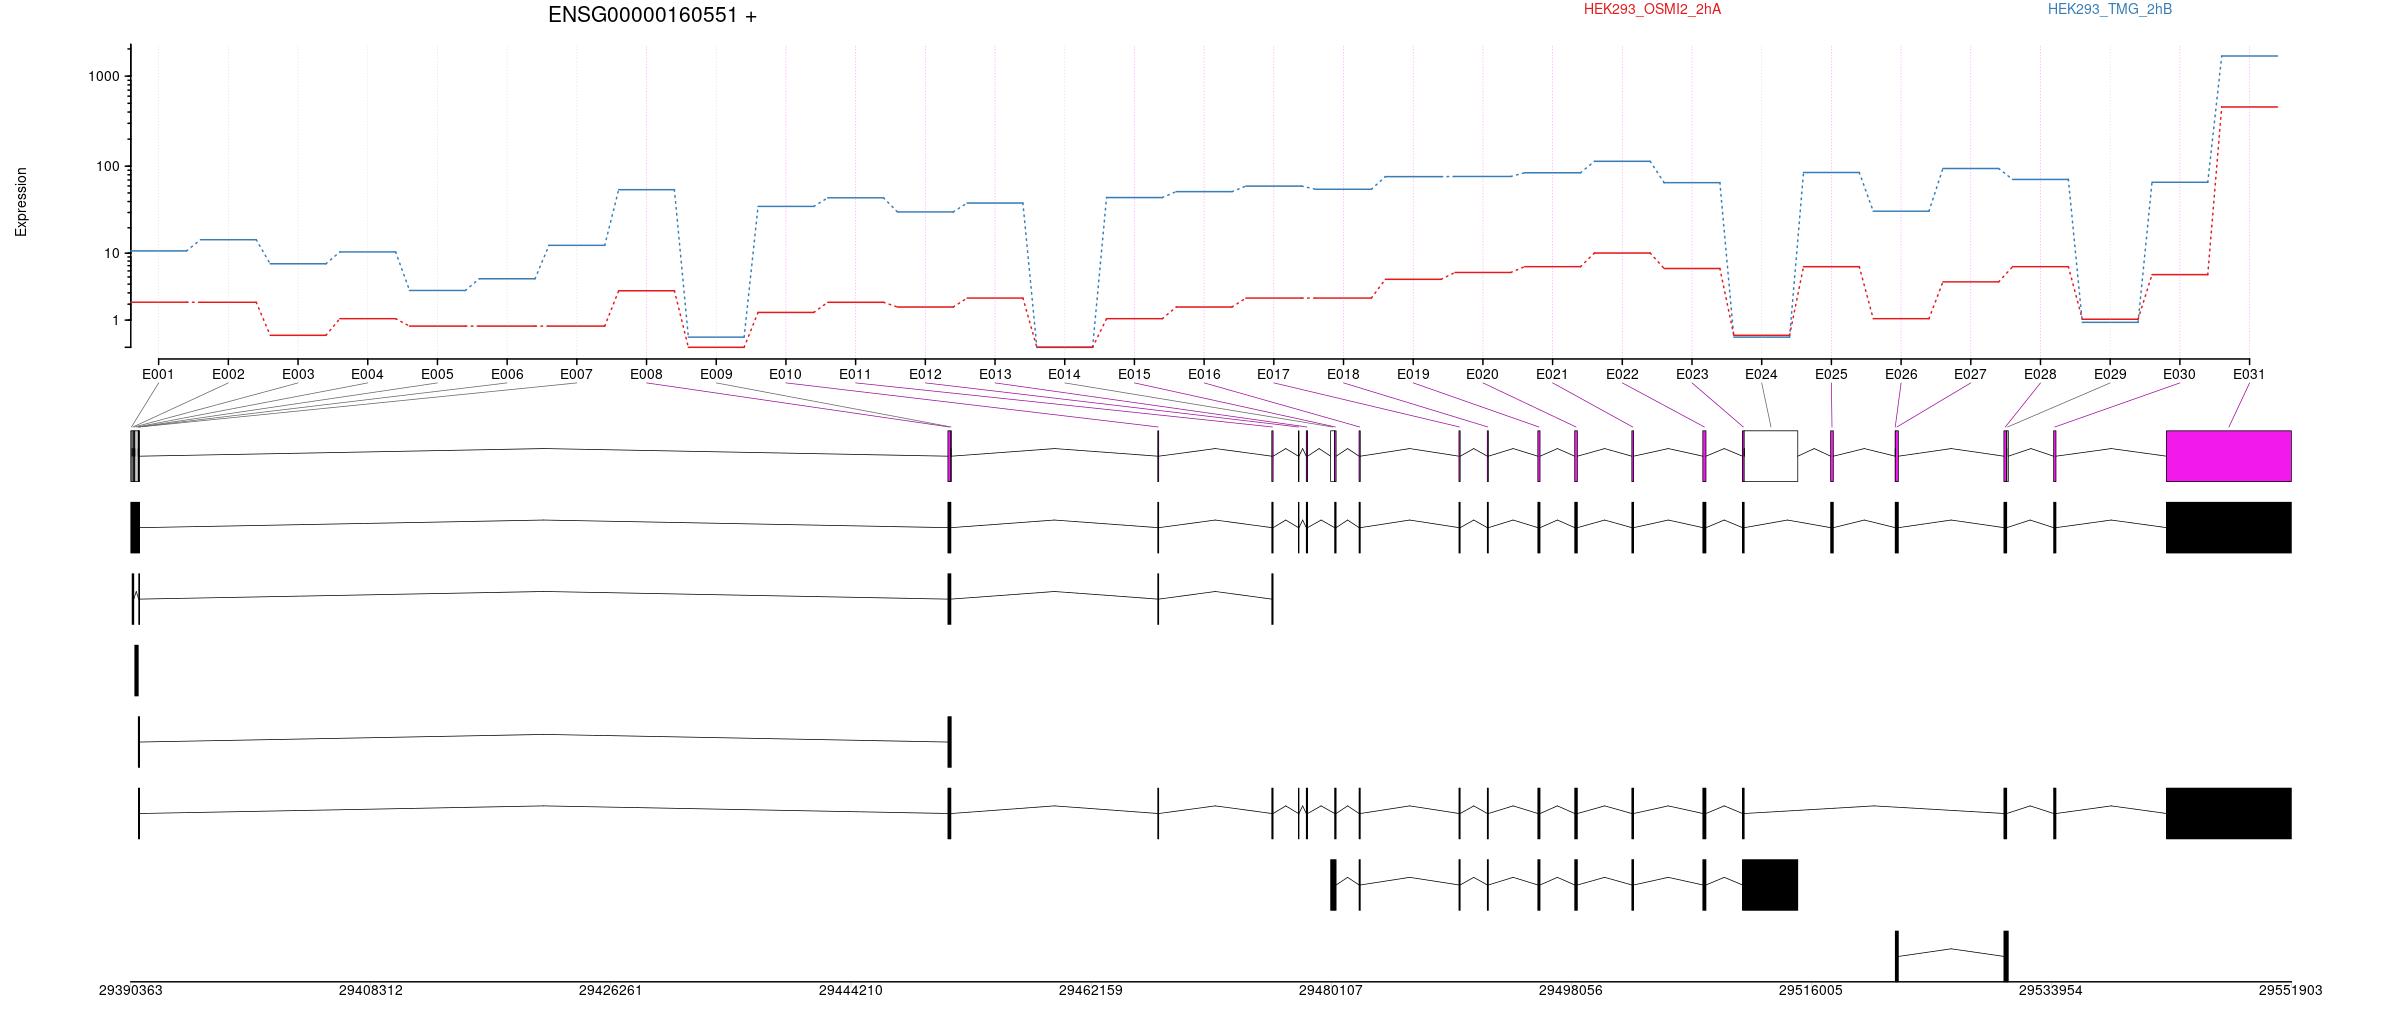Click the exon label E005
2400x1010 pixels.
(x=437, y=375)
